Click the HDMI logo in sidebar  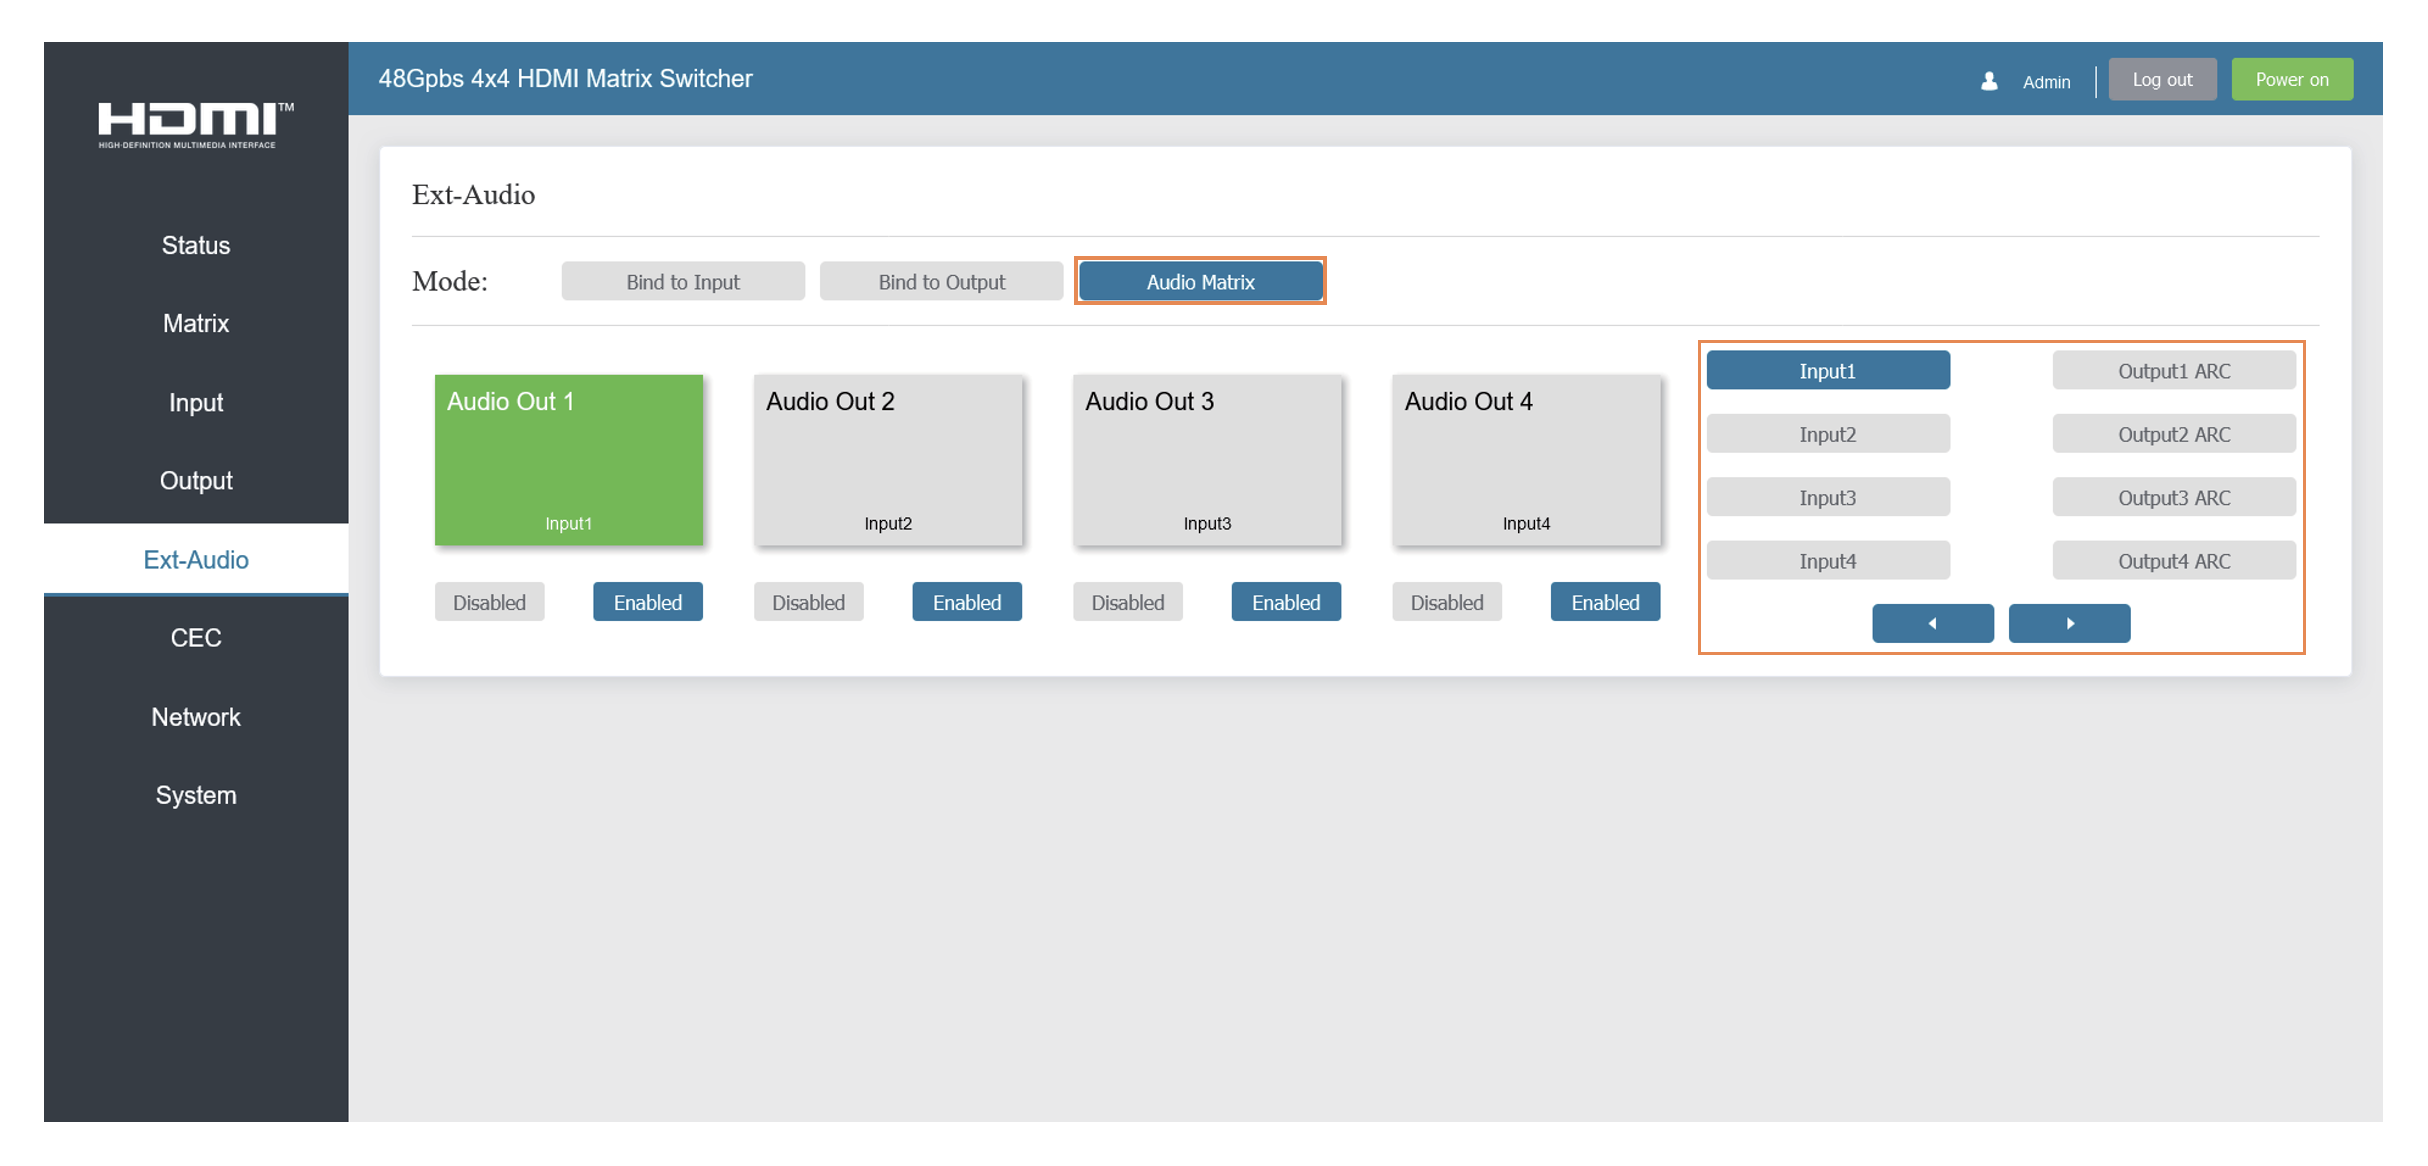coord(196,125)
